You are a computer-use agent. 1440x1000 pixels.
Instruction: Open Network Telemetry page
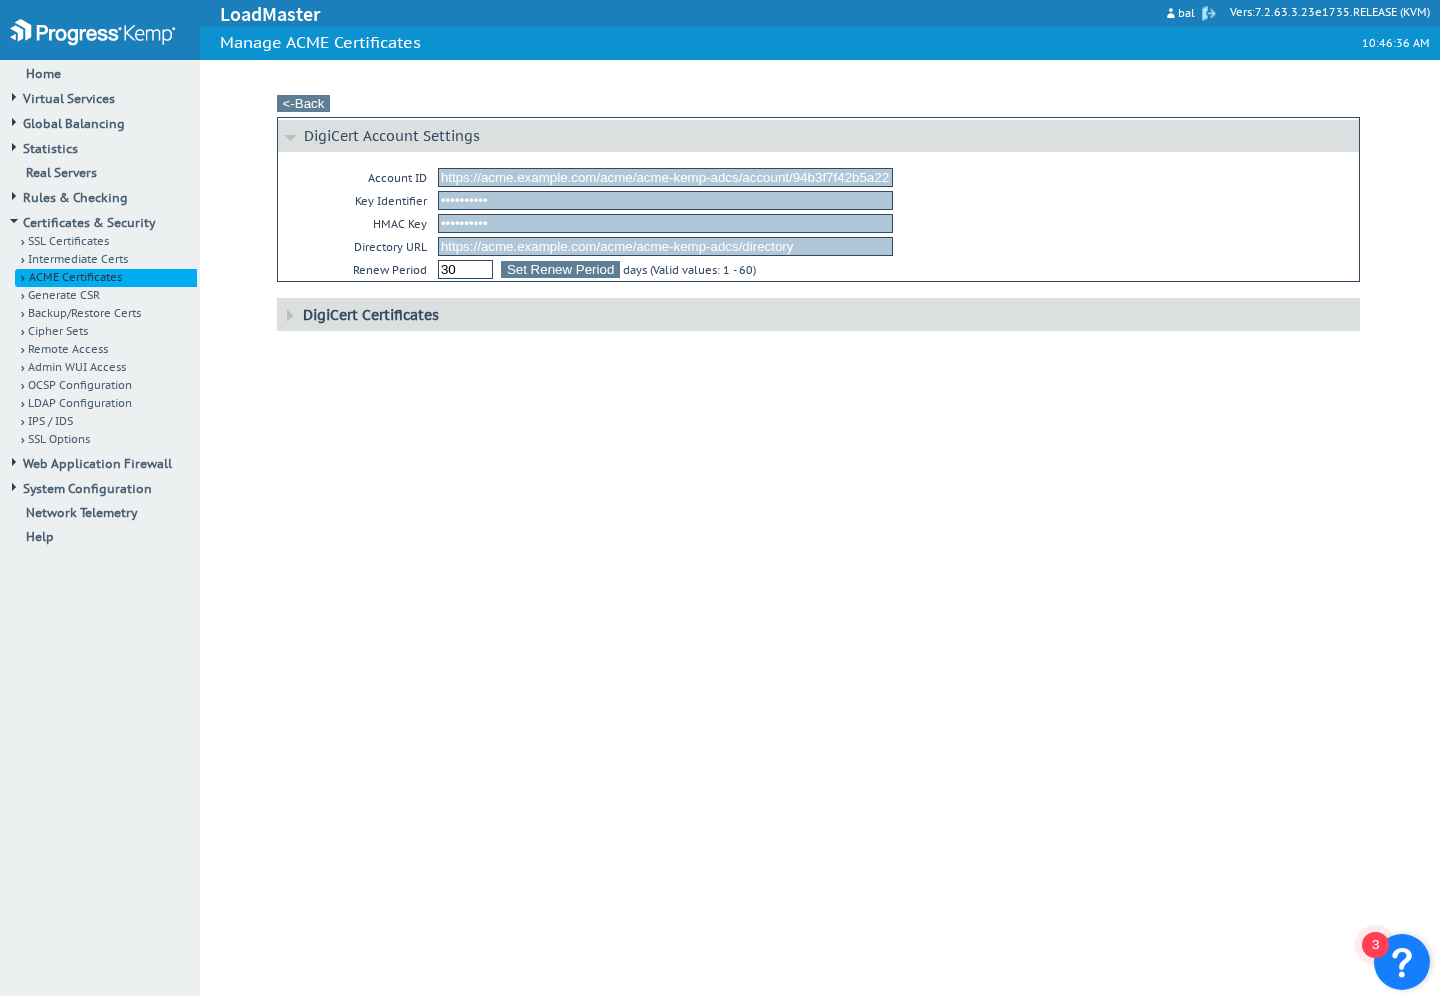tap(82, 513)
